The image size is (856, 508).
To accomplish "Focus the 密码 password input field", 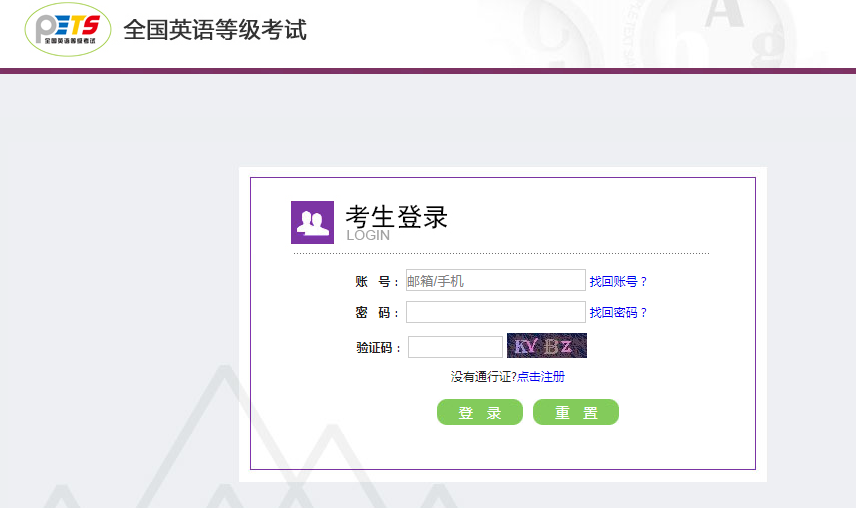I will (495, 312).
